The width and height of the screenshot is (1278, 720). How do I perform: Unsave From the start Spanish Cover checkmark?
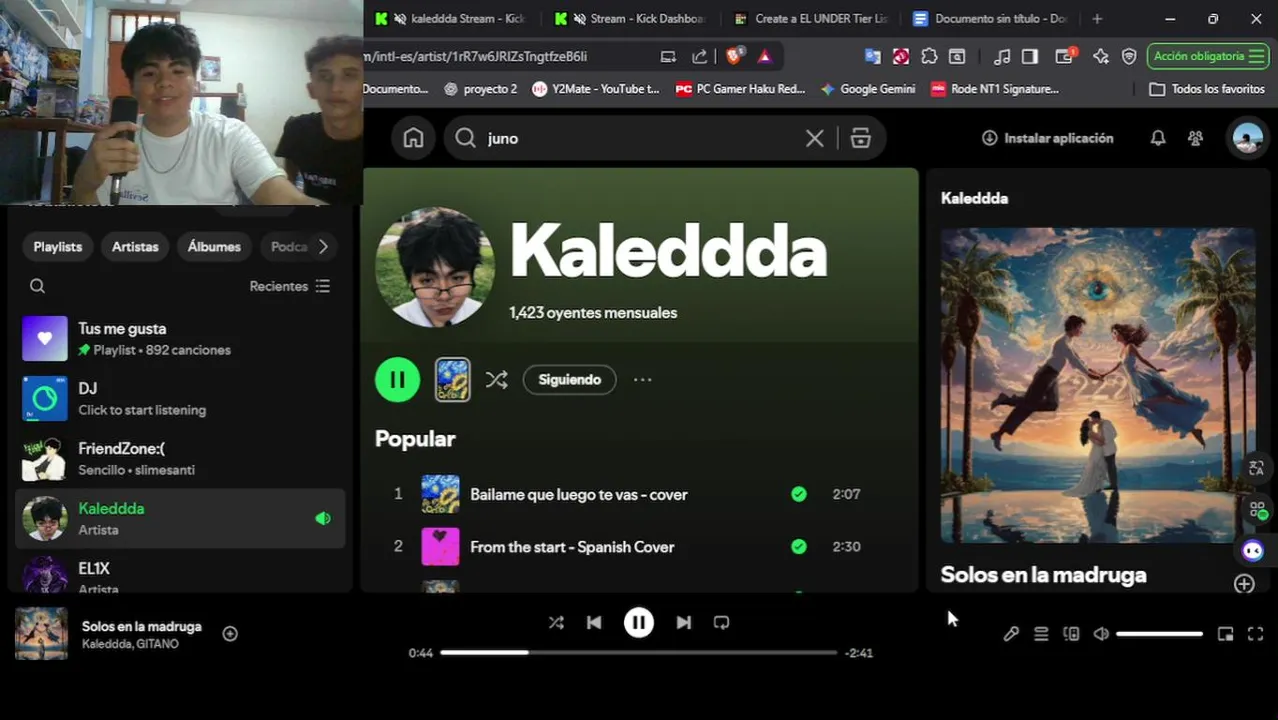(x=798, y=547)
